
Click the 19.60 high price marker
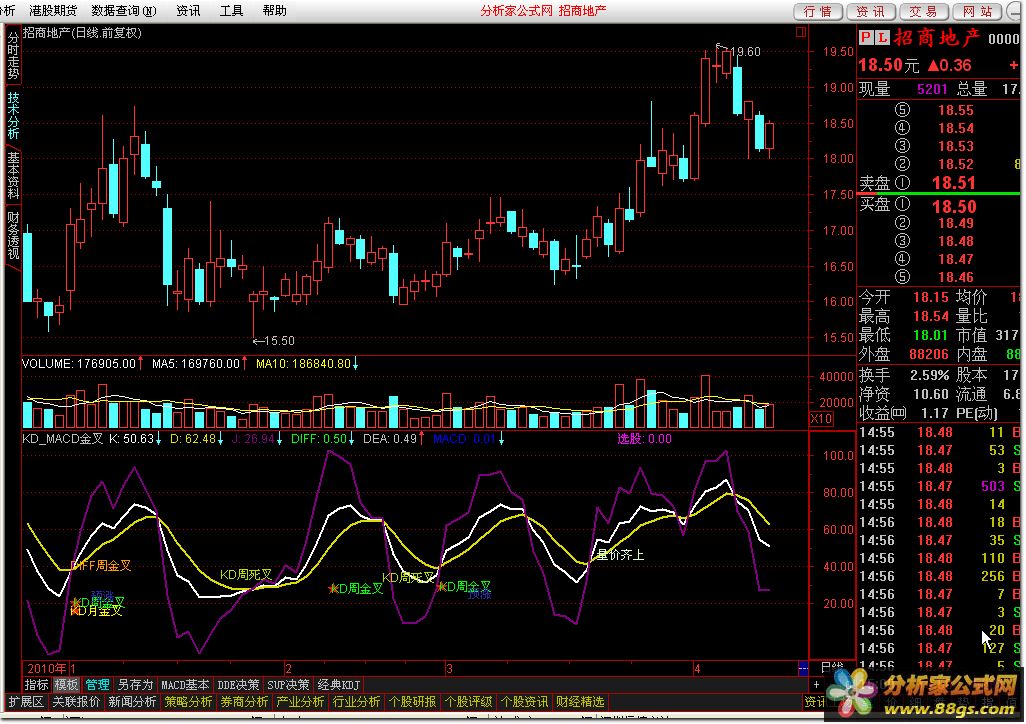click(x=745, y=52)
